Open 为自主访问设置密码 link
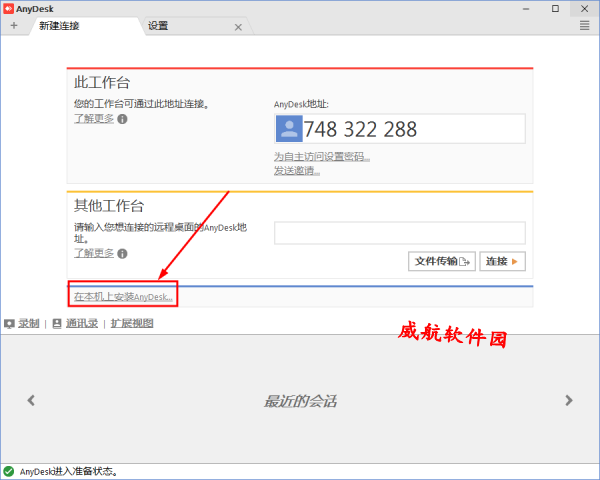Screen dimensions: 600x480 tap(322, 157)
